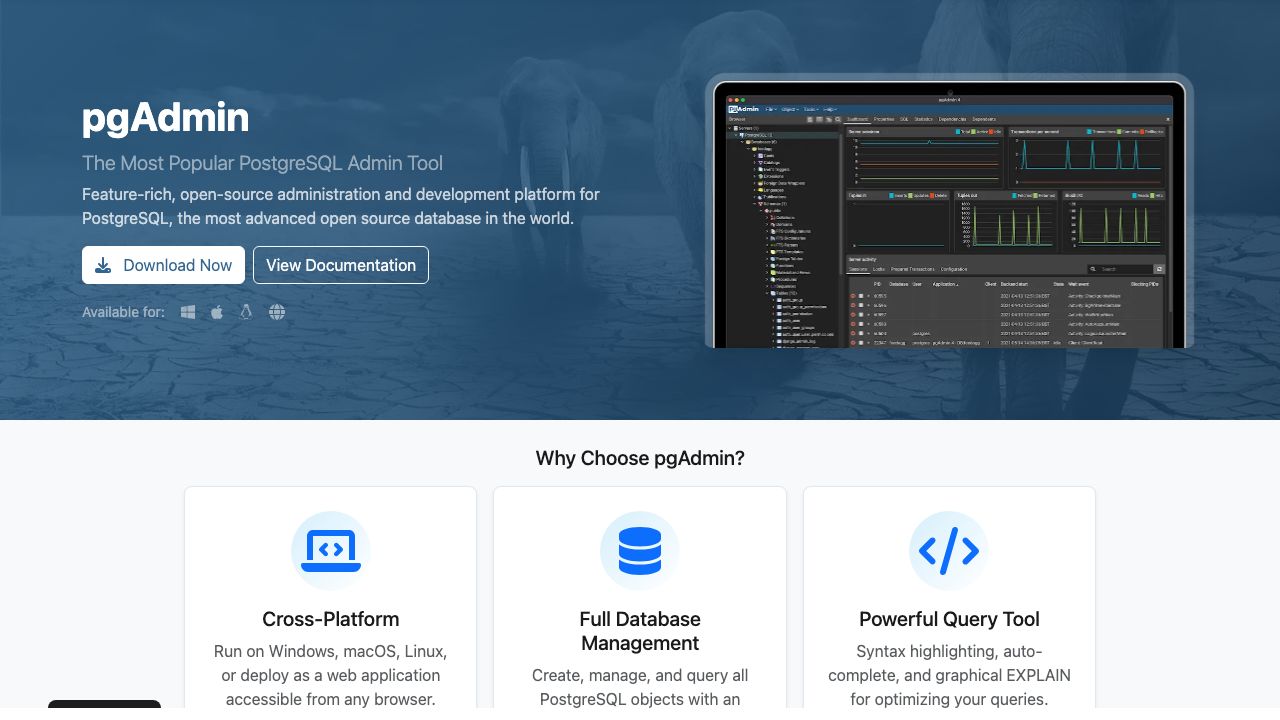Click the "Syntax highlighting, auto-complete" description

pyautogui.click(x=949, y=675)
